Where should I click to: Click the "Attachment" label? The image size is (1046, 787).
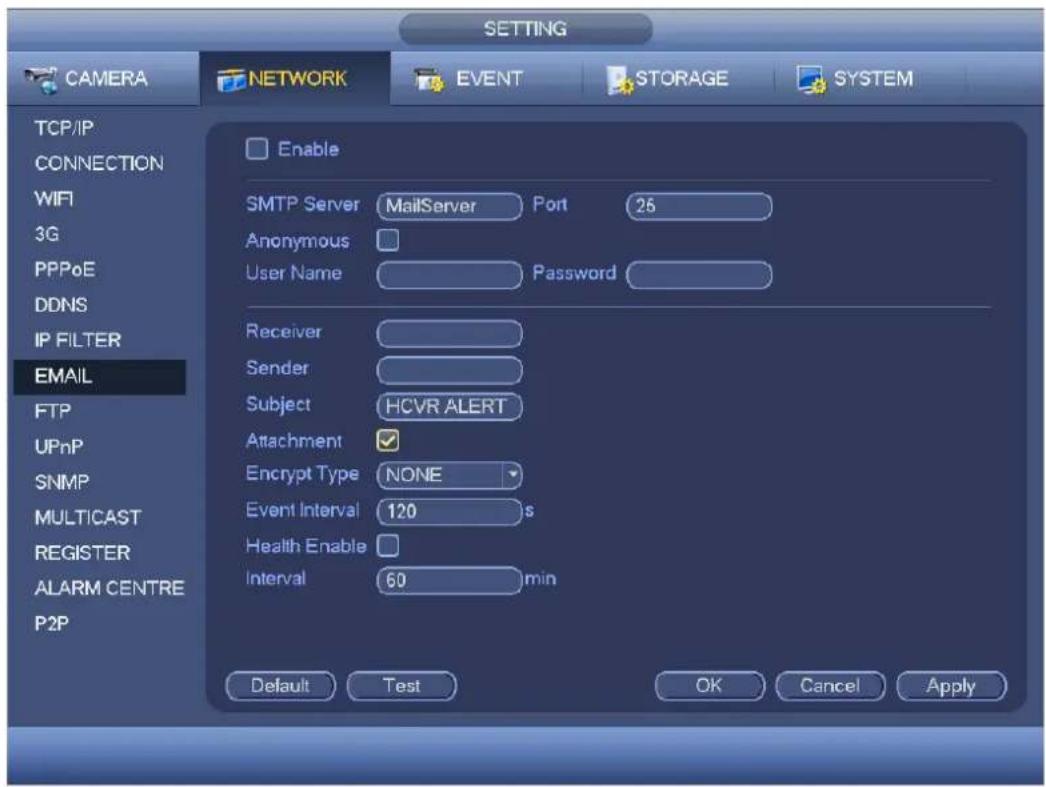(x=294, y=441)
